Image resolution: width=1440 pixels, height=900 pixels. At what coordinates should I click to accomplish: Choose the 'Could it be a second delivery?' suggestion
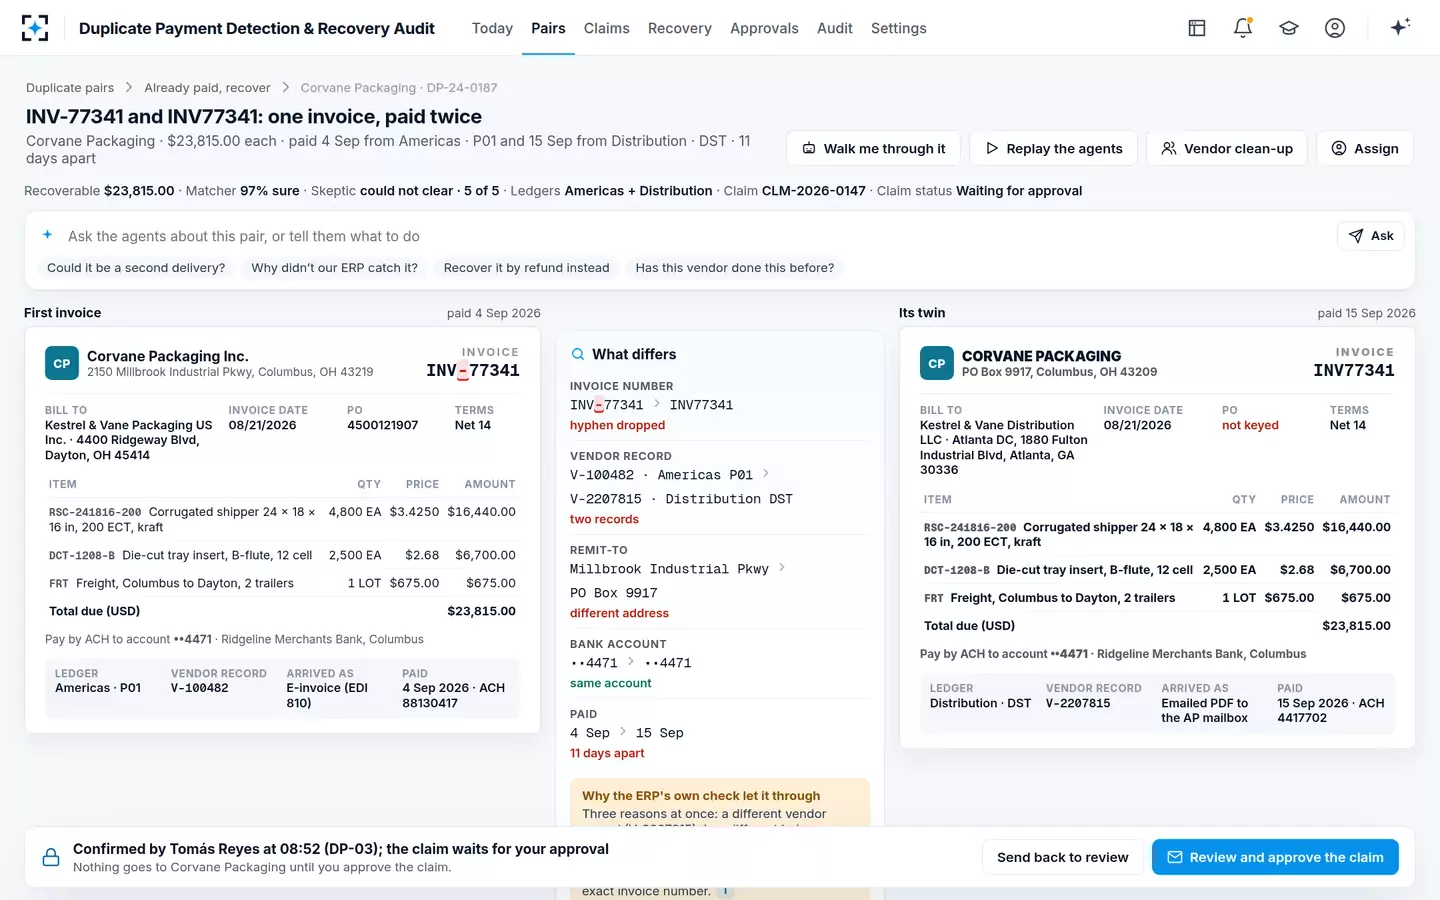(x=136, y=268)
